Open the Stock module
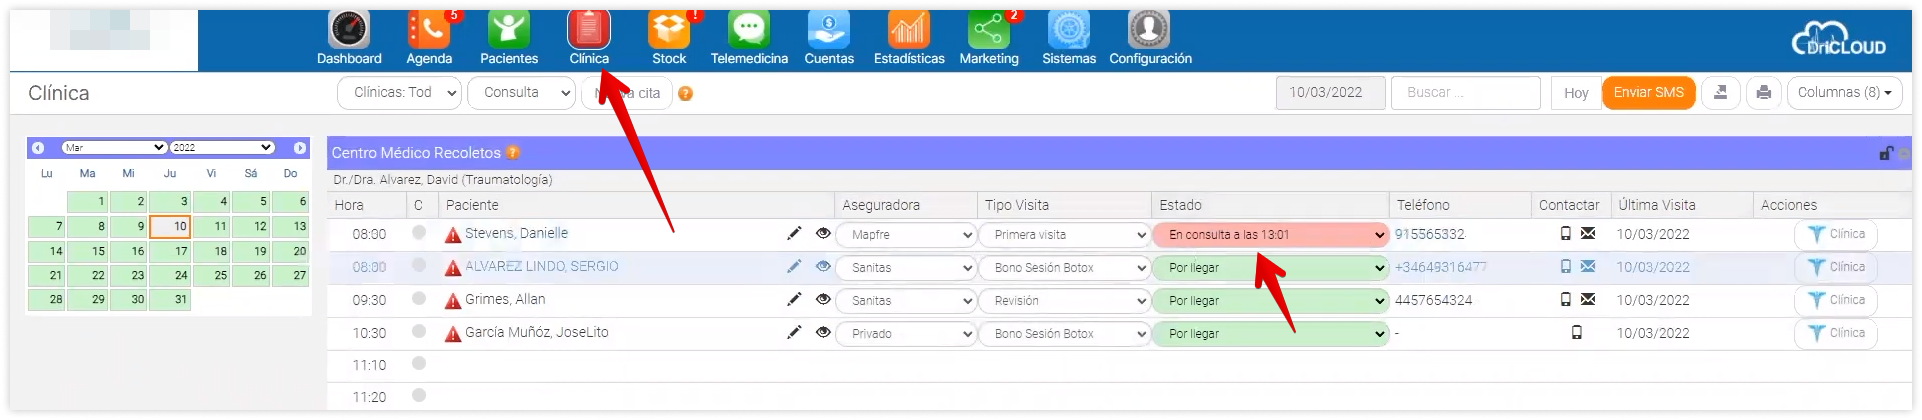This screenshot has width=1922, height=420. tap(669, 39)
